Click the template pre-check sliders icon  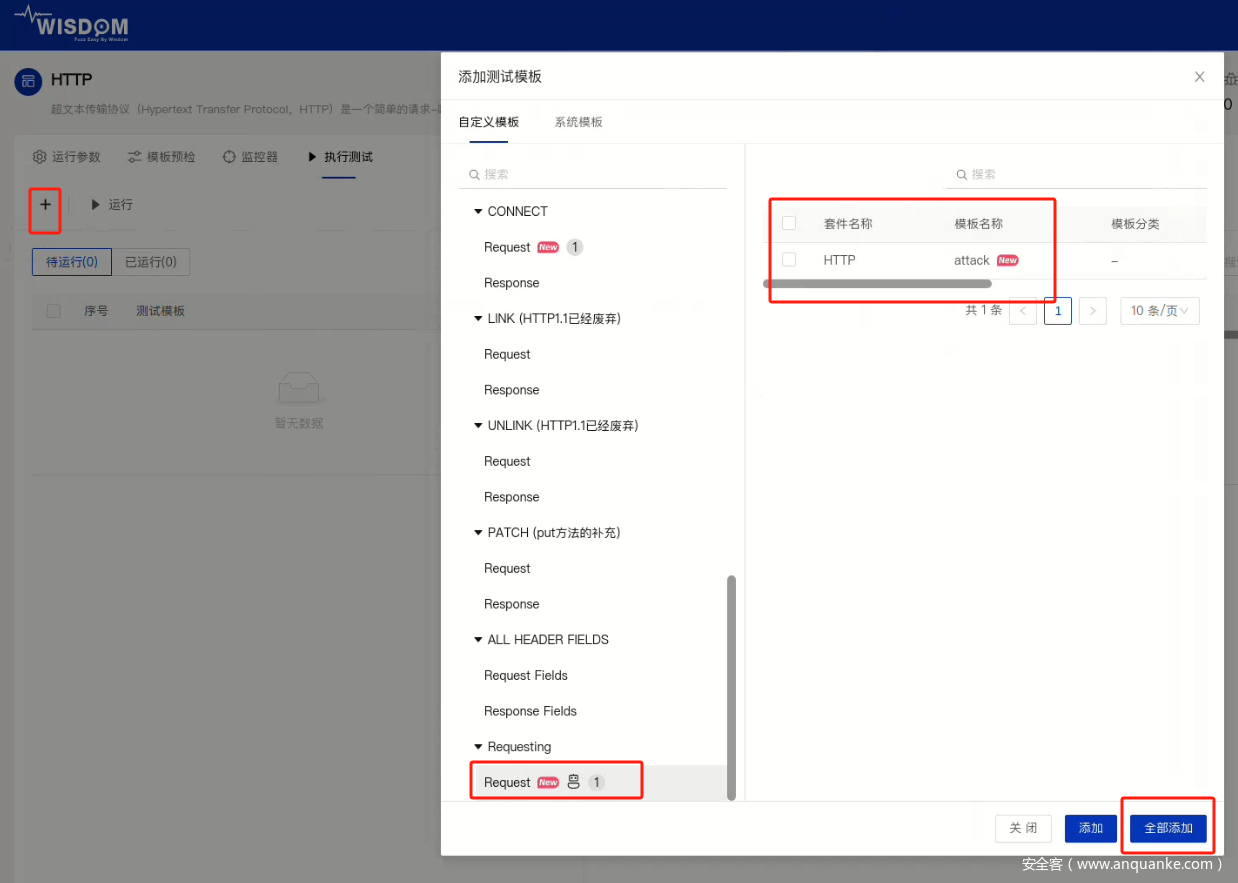(x=135, y=157)
